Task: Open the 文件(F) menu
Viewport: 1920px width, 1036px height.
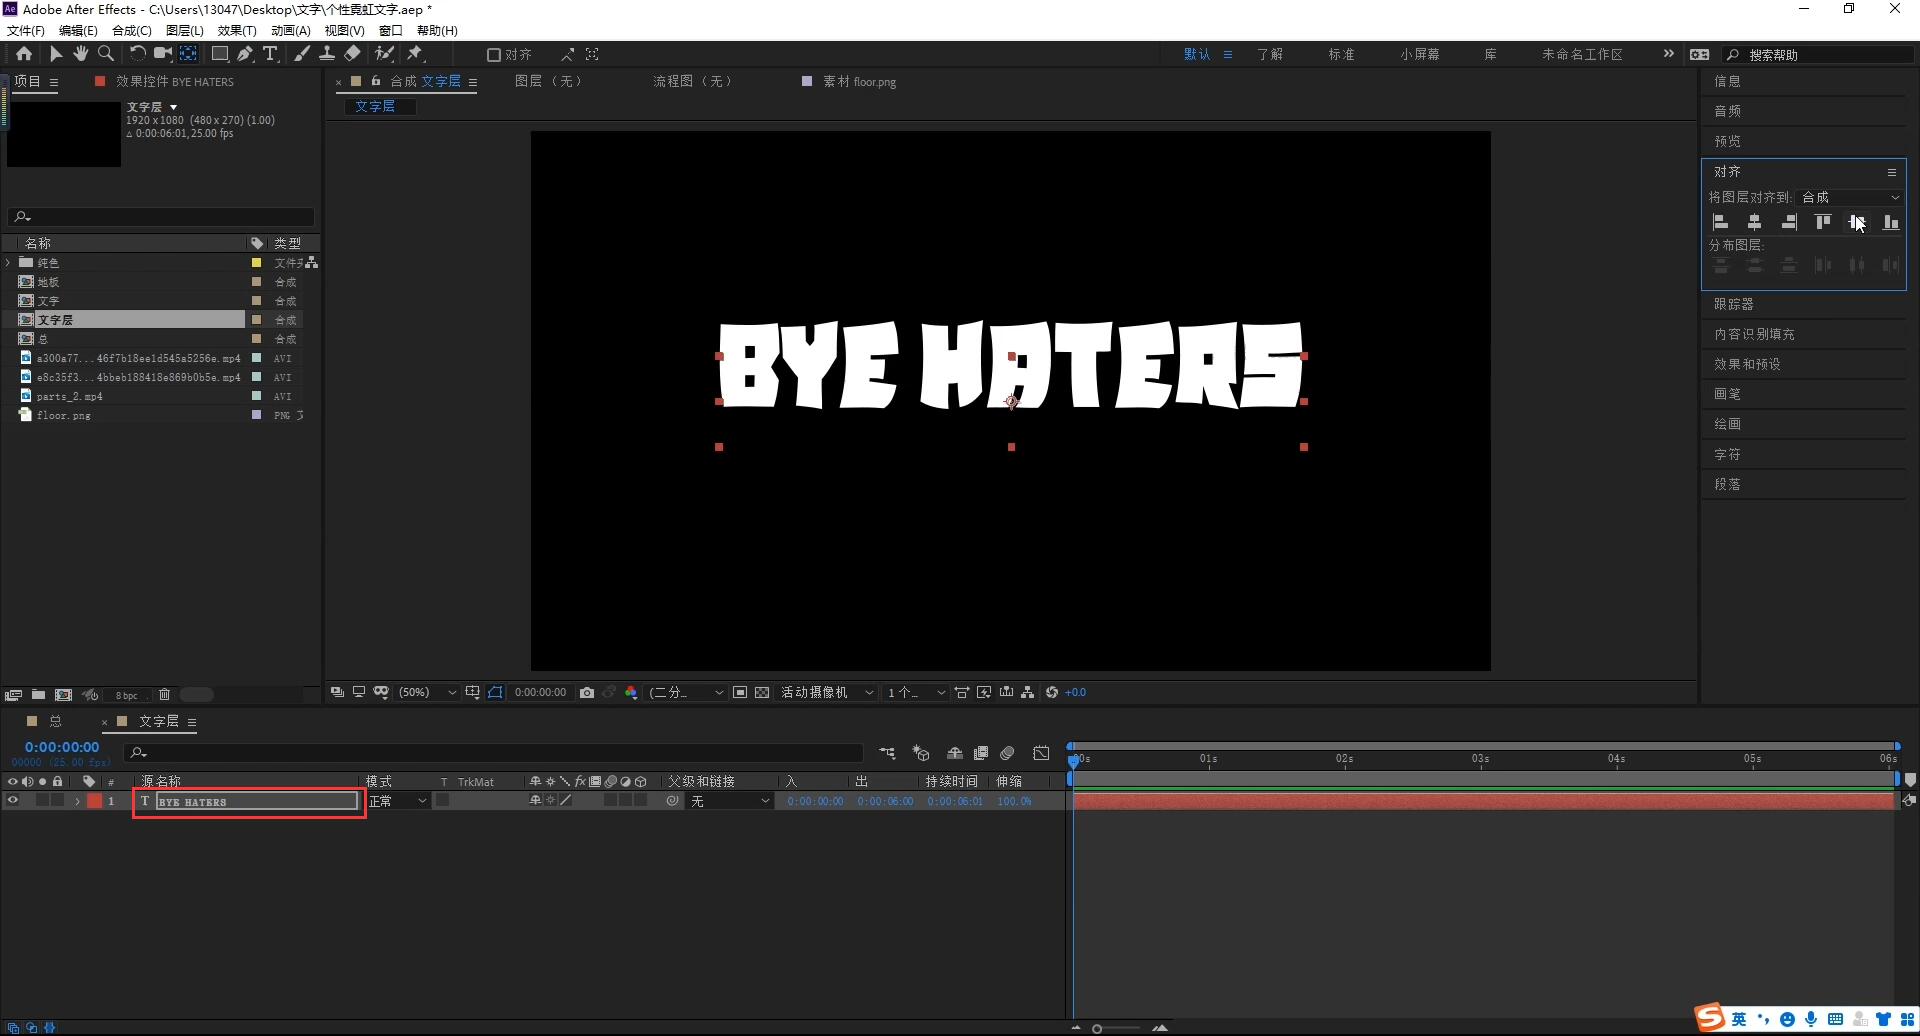Action: point(26,30)
